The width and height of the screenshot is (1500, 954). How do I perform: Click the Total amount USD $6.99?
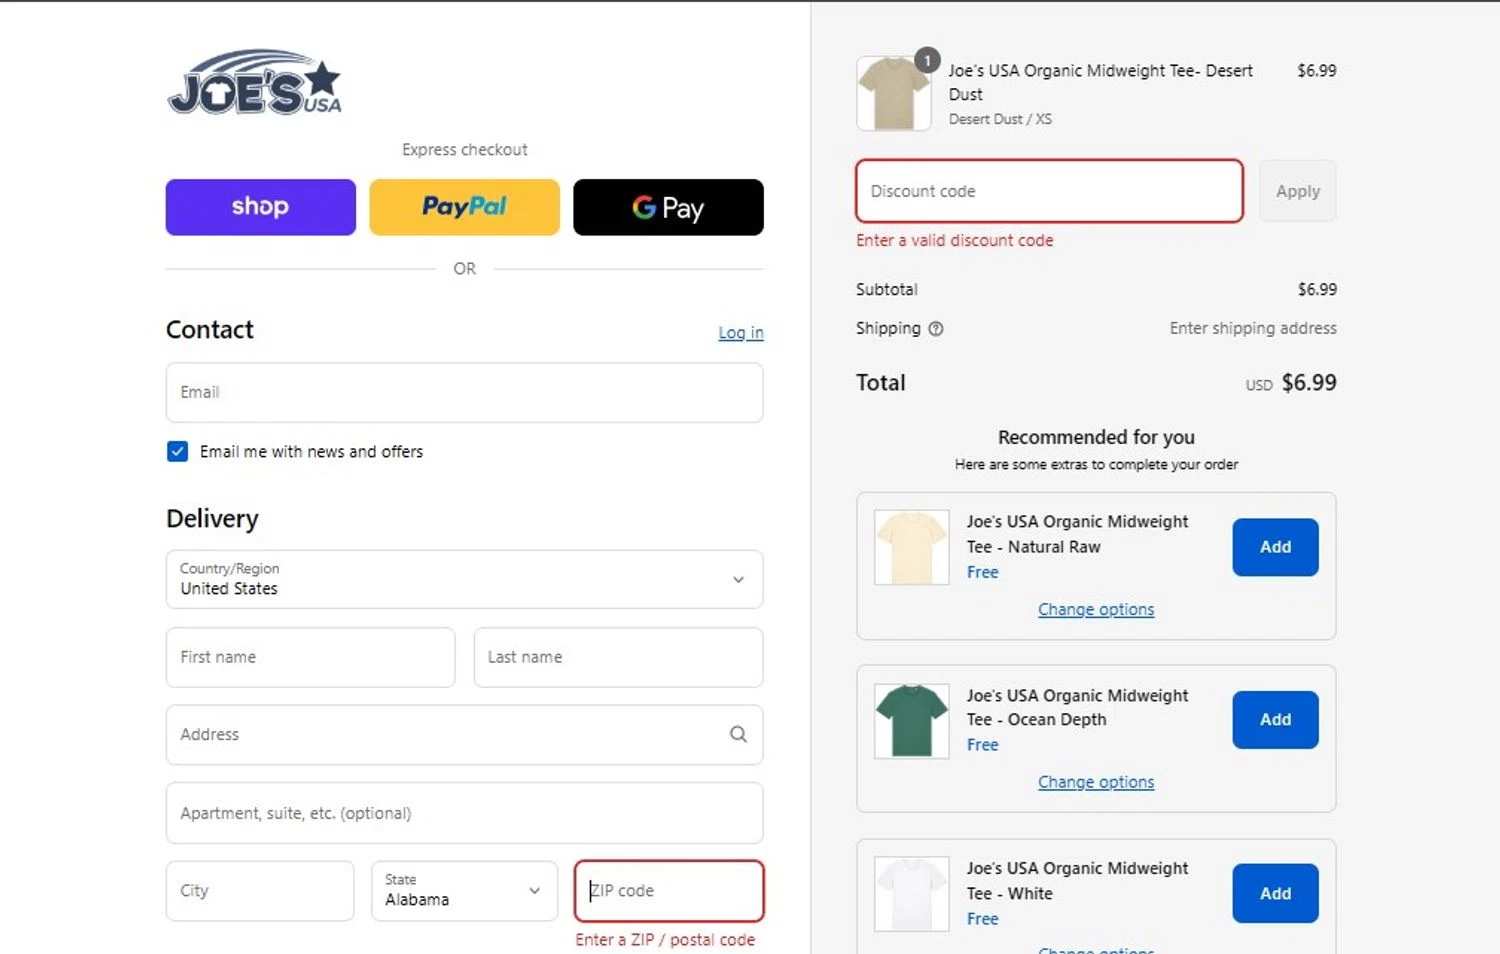pyautogui.click(x=1291, y=383)
